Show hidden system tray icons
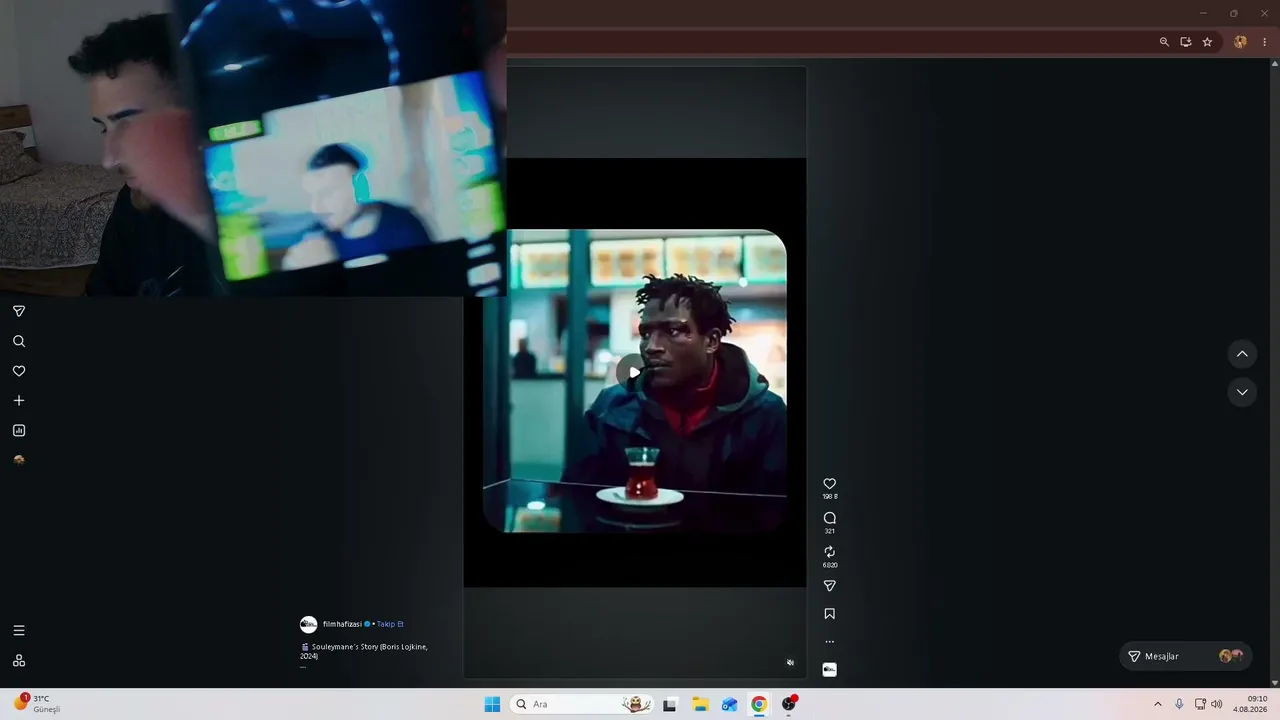 (x=1158, y=704)
